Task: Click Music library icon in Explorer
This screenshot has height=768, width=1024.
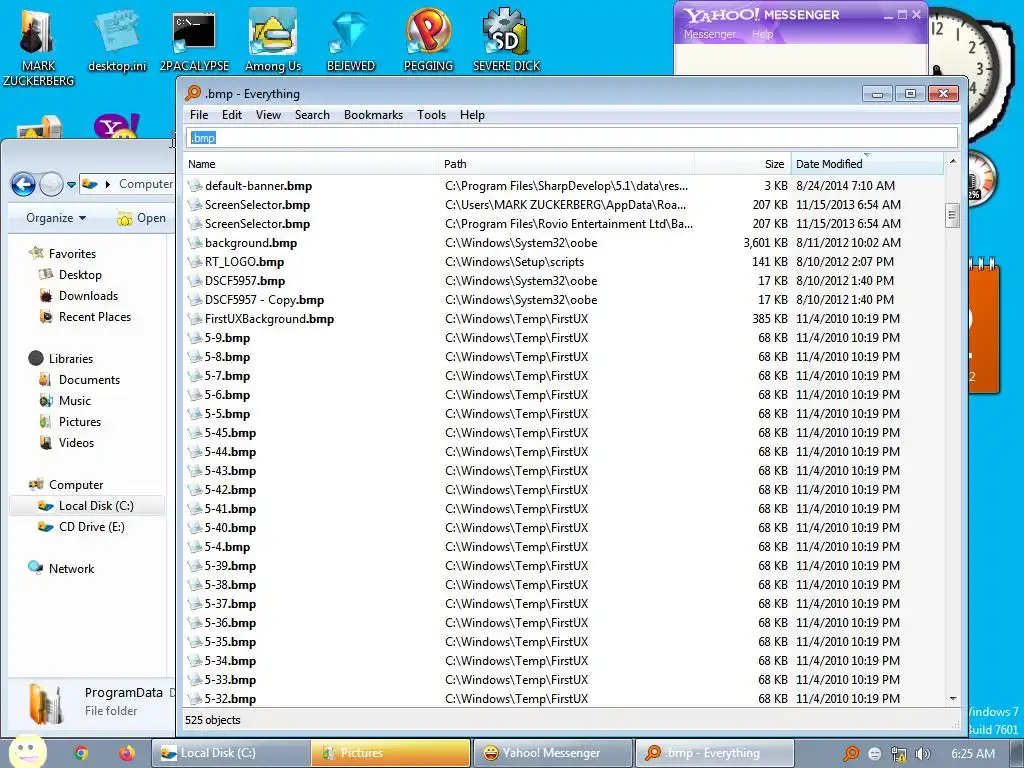Action: coord(46,400)
